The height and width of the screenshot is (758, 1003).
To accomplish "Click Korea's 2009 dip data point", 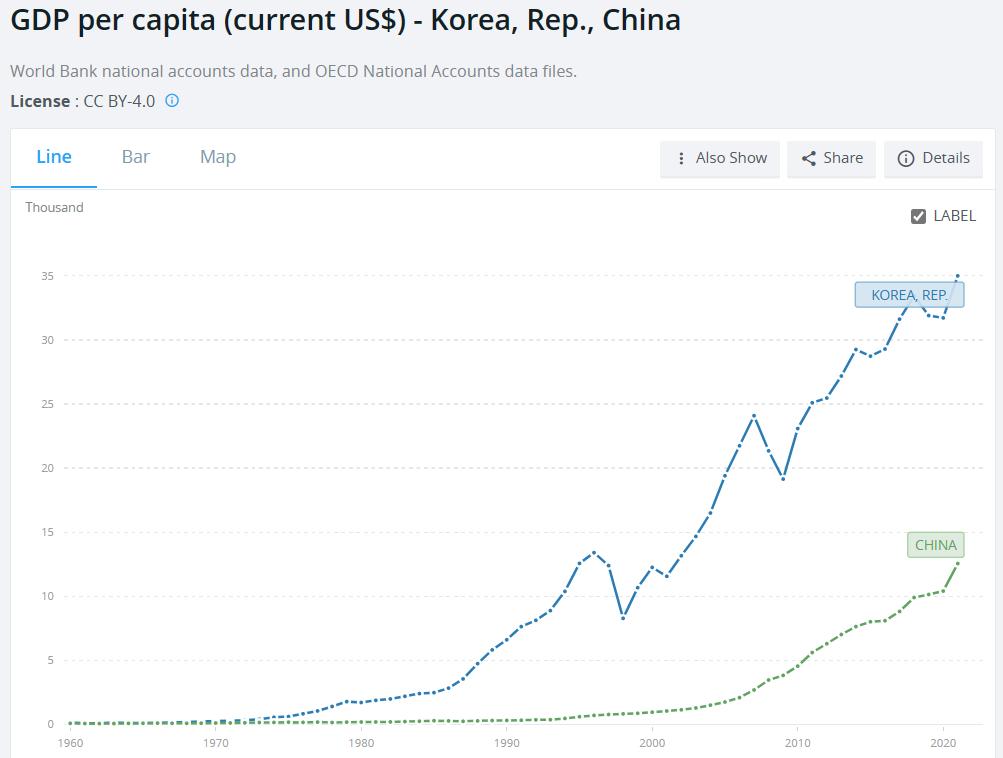I will (x=783, y=479).
